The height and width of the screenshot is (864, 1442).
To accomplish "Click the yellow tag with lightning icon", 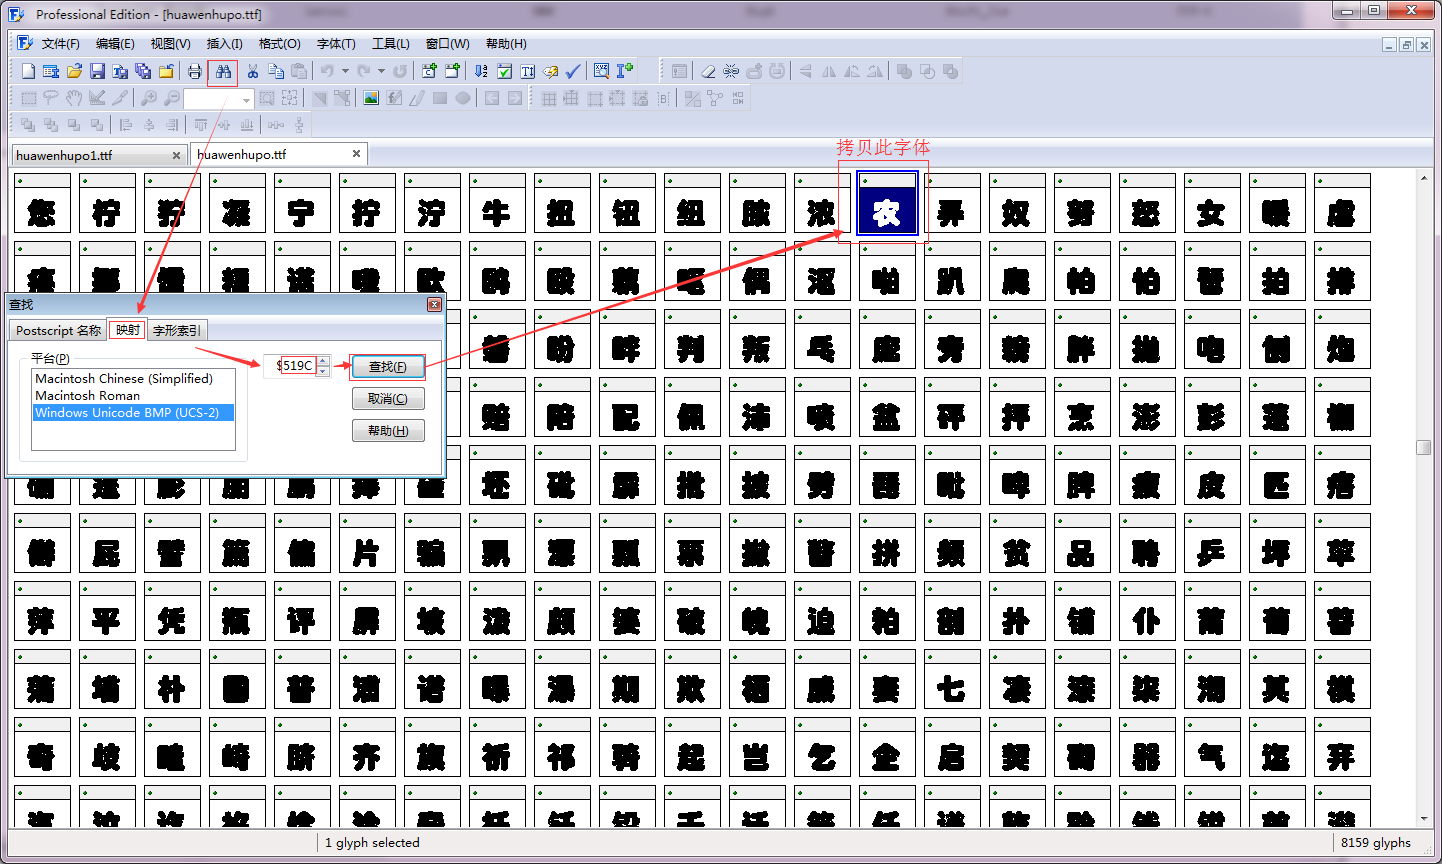I will pyautogui.click(x=550, y=71).
